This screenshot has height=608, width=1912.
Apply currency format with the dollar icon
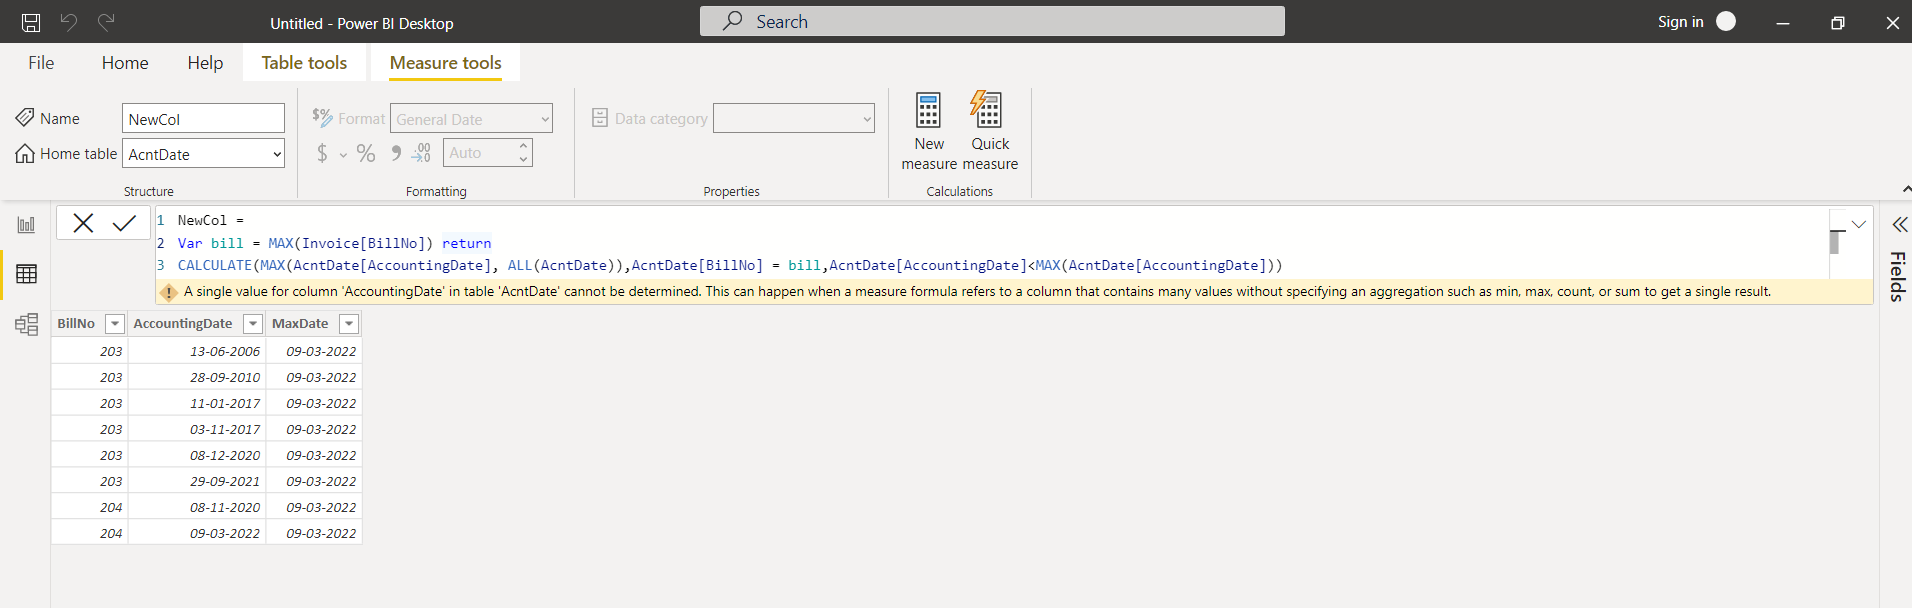coord(322,153)
